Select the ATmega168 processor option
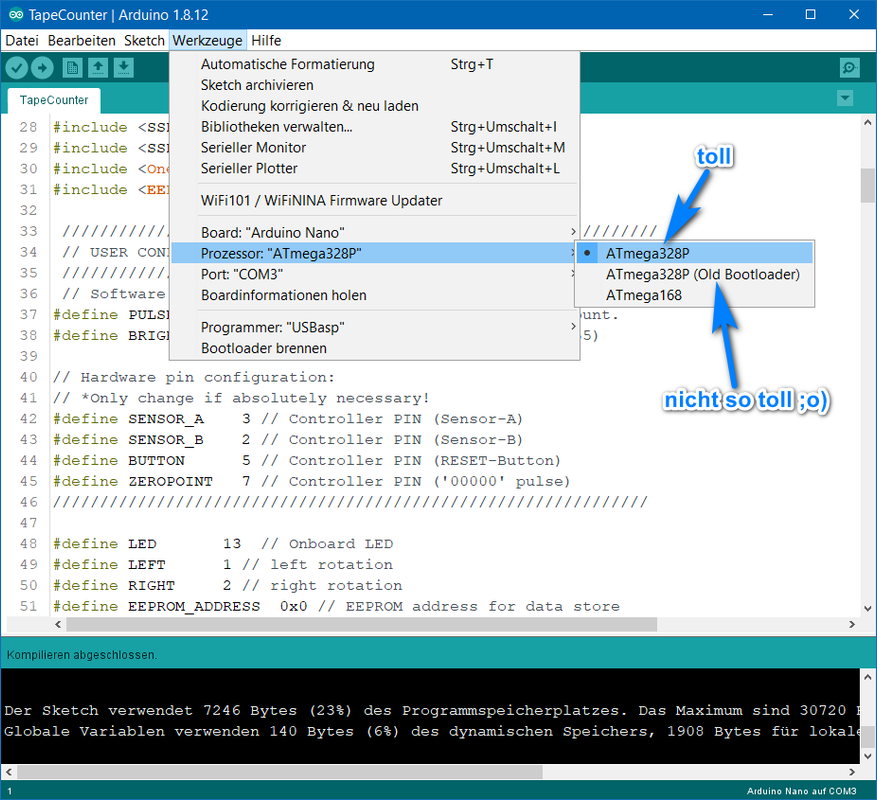This screenshot has width=877, height=800. click(694, 295)
